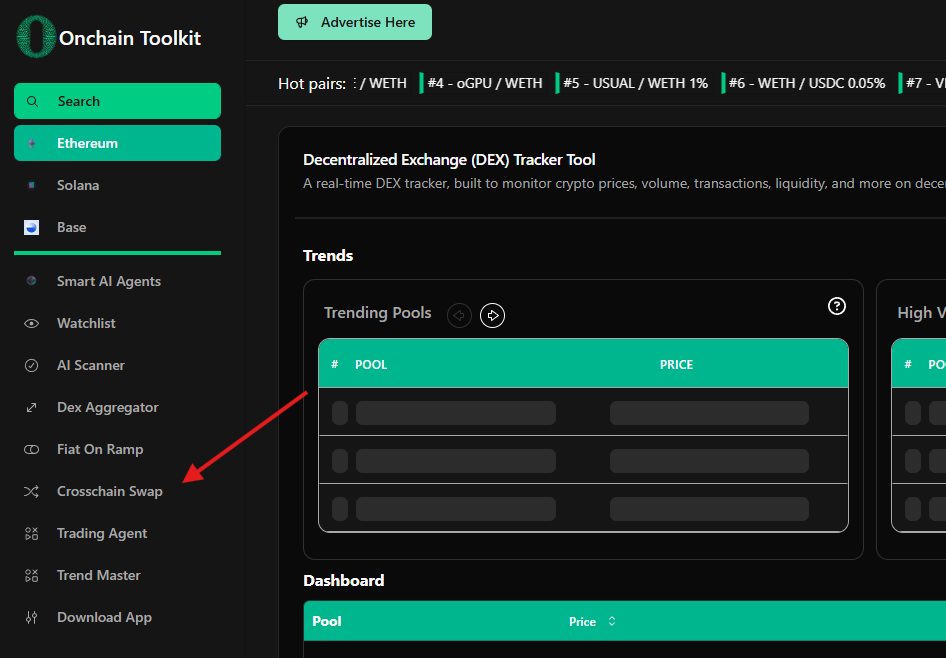
Task: Go to next trending pools page arrow
Action: [x=492, y=316]
